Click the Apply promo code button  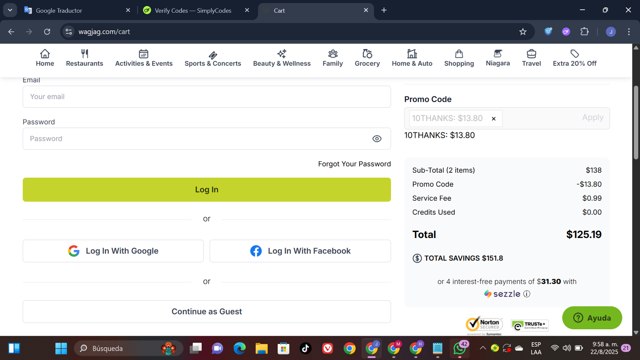(593, 118)
